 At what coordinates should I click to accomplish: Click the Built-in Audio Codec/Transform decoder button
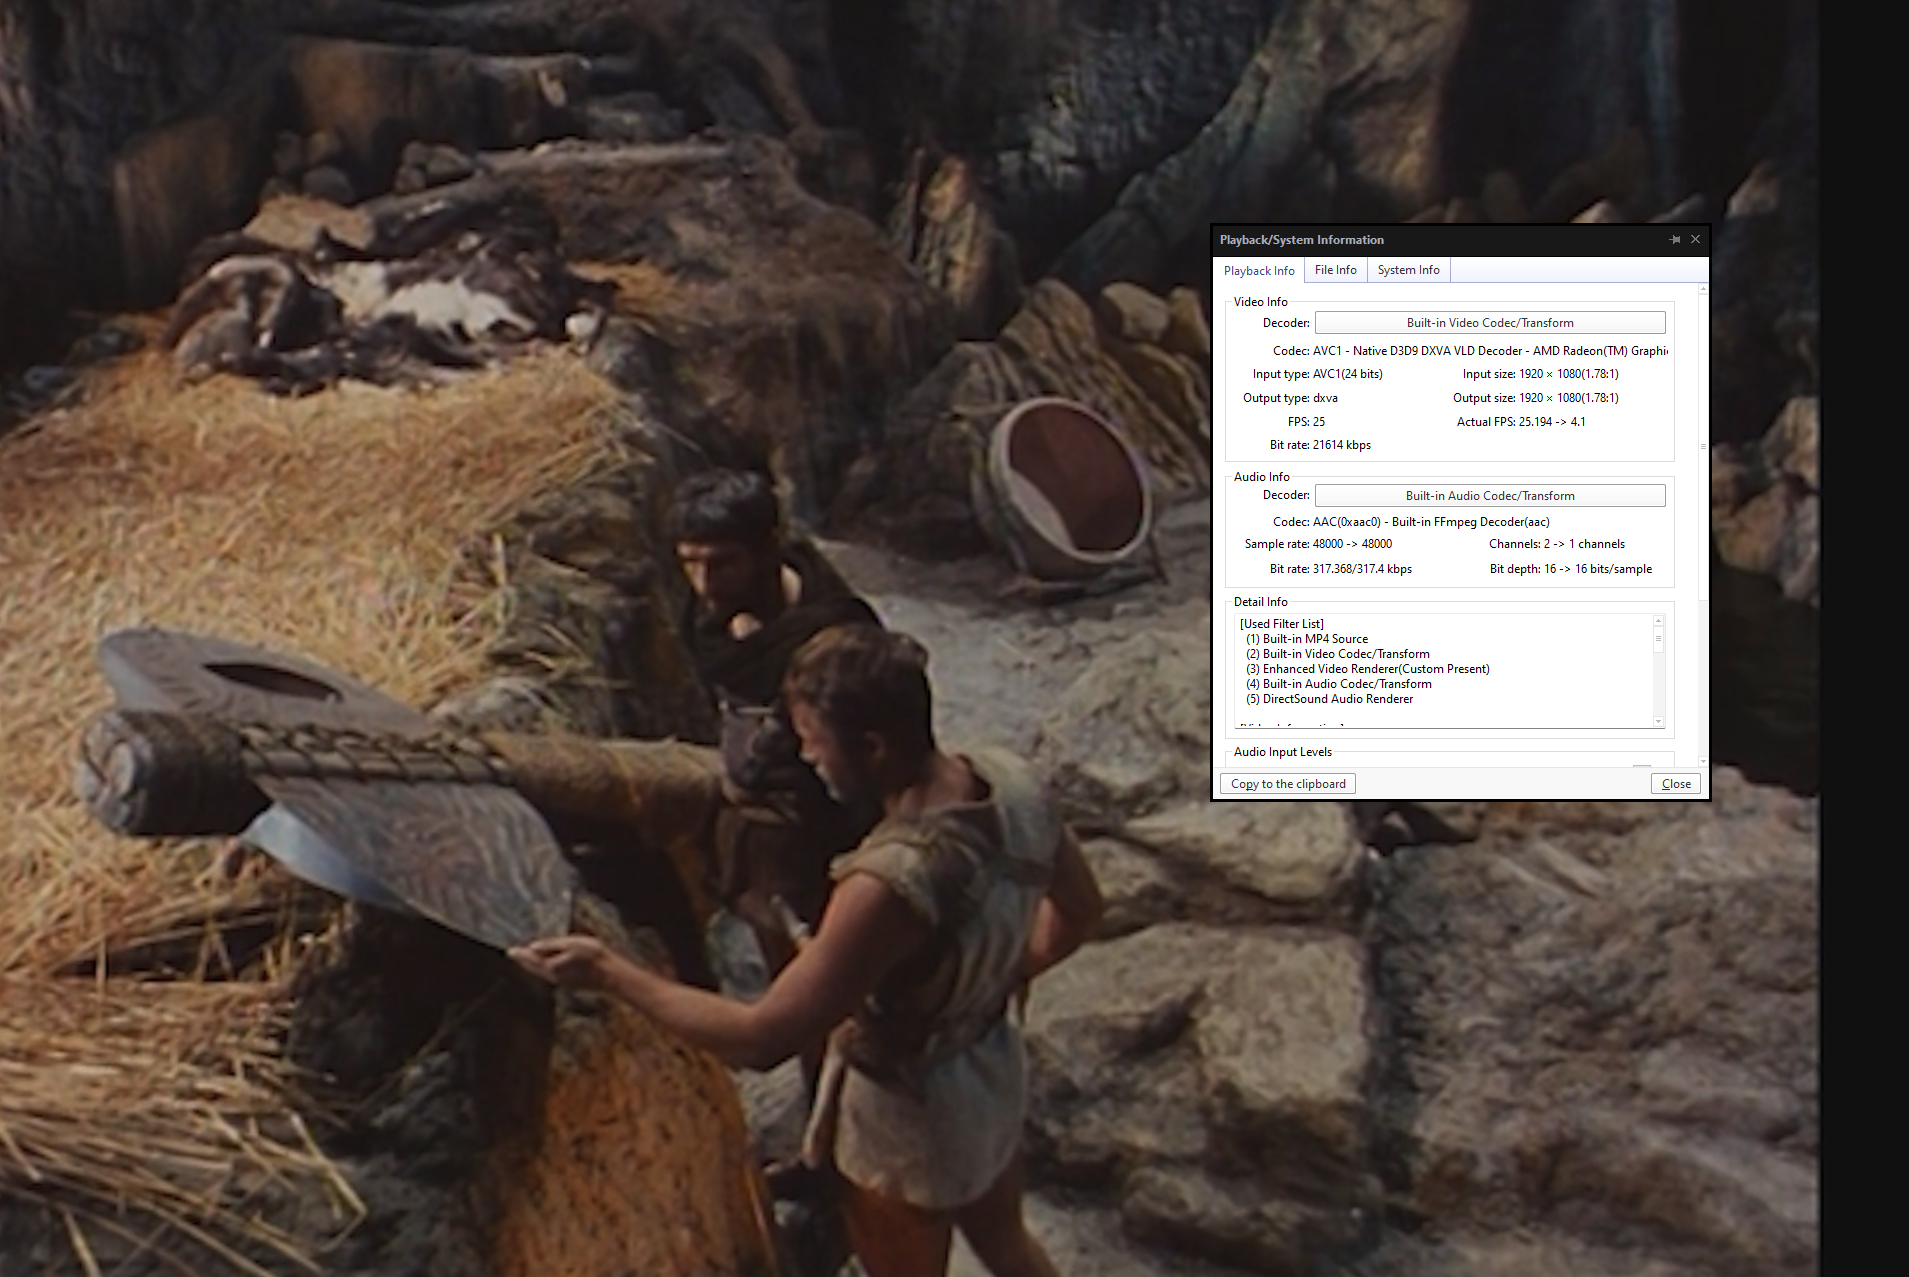pyautogui.click(x=1490, y=496)
